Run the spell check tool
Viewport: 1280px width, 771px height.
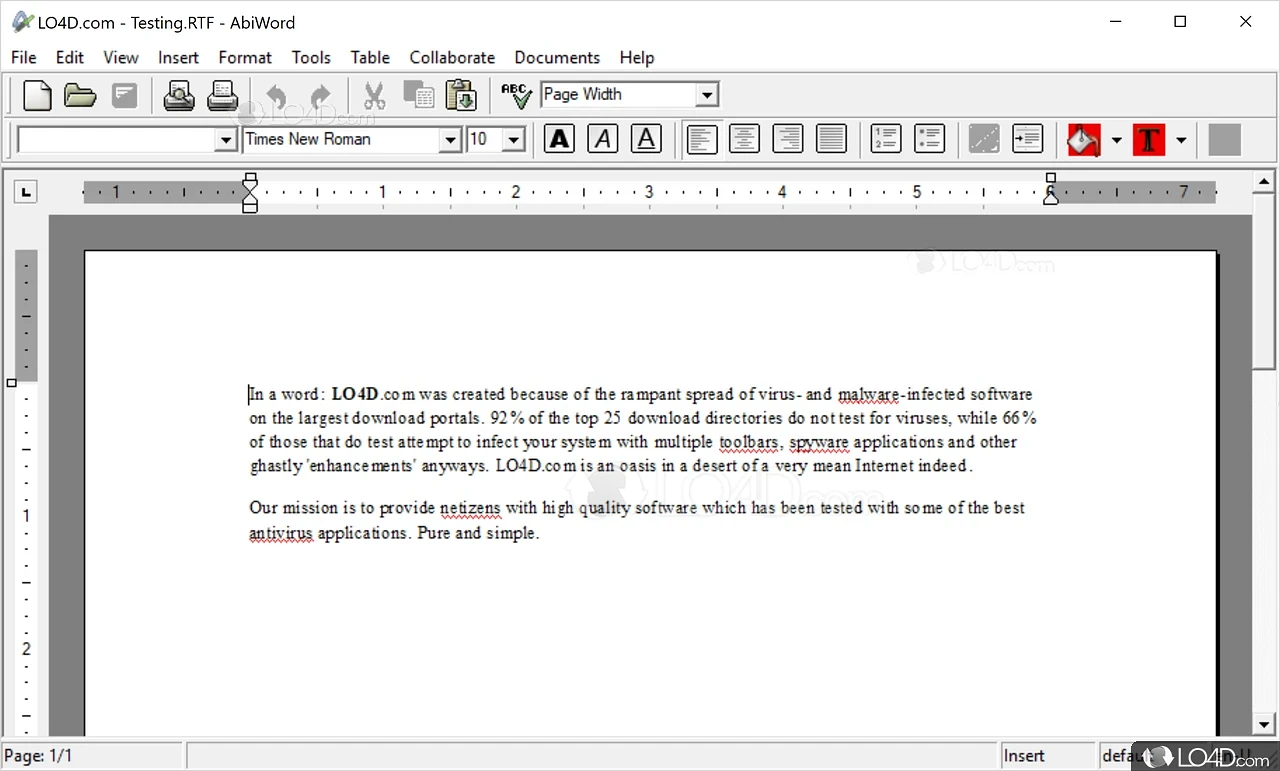click(x=515, y=94)
